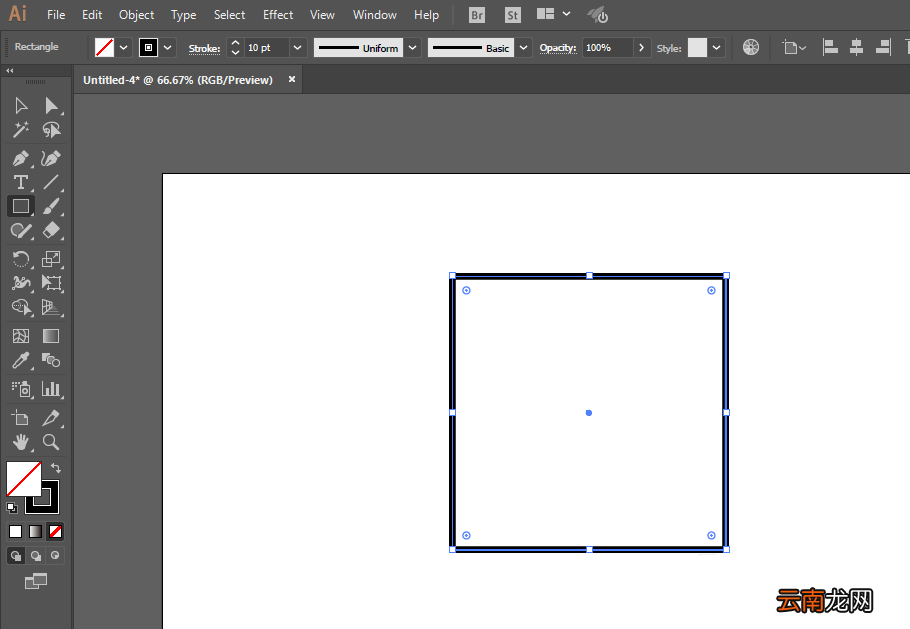Screen dimensions: 910x629
Task: Set None fill mode button
Action: click(x=55, y=531)
